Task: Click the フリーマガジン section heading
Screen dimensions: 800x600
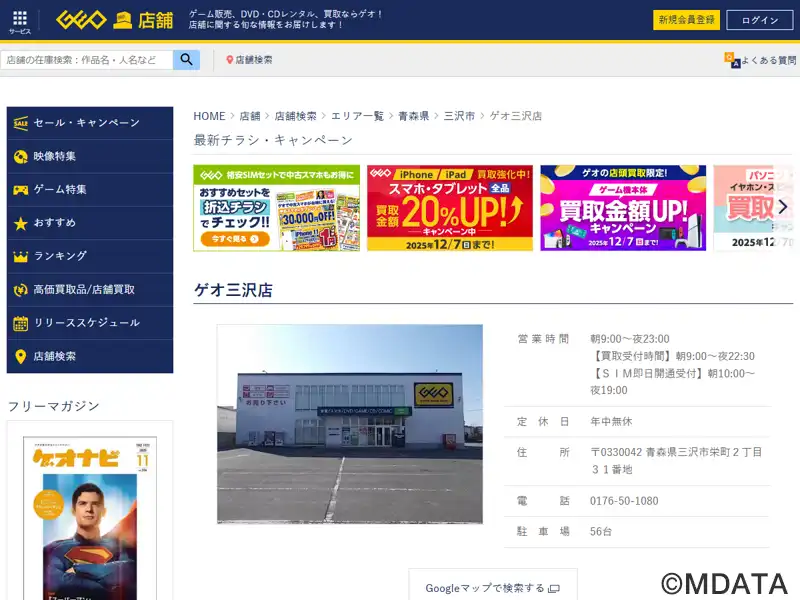Action: [54, 406]
